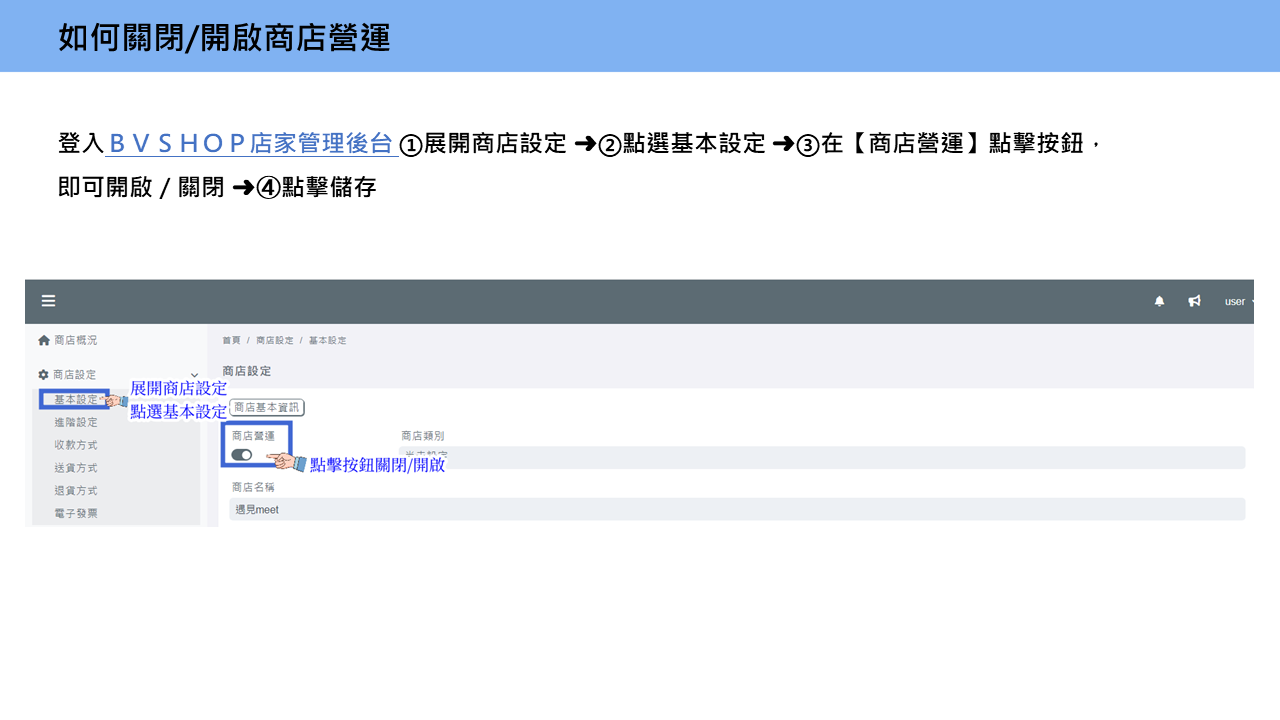This screenshot has height=720, width=1280.
Task: Go to 商店概況 with the home icon
Action: 44,340
